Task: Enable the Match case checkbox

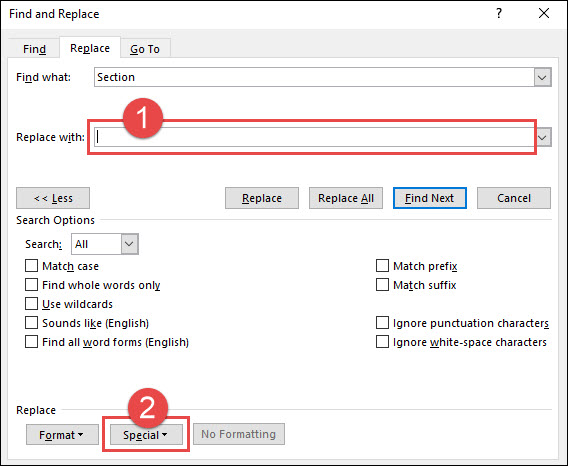Action: (x=32, y=266)
